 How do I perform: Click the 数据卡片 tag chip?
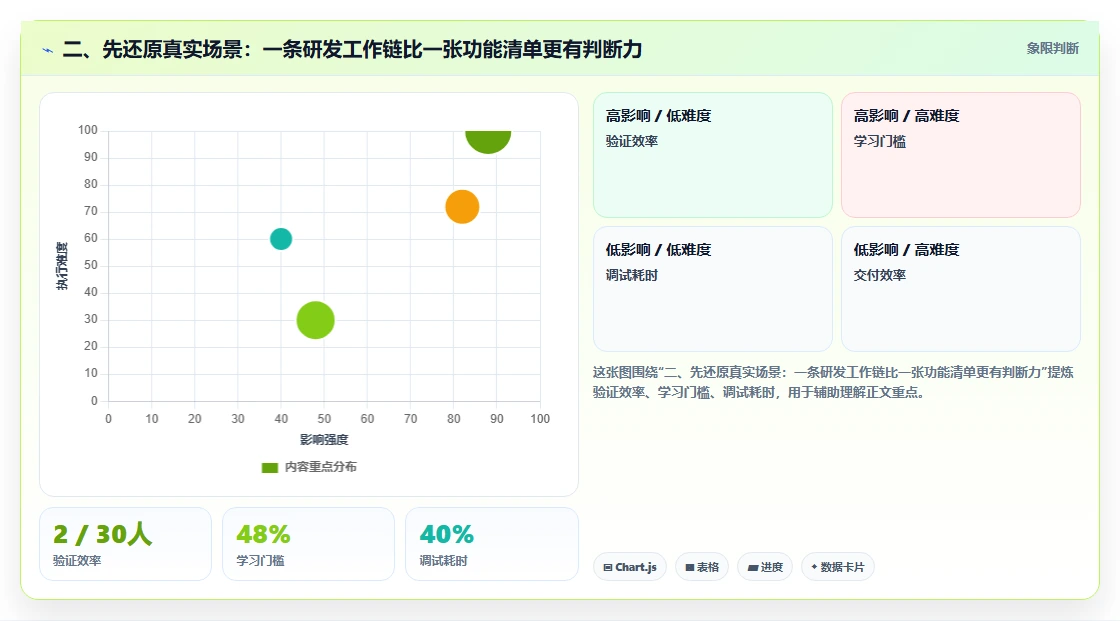tap(838, 567)
